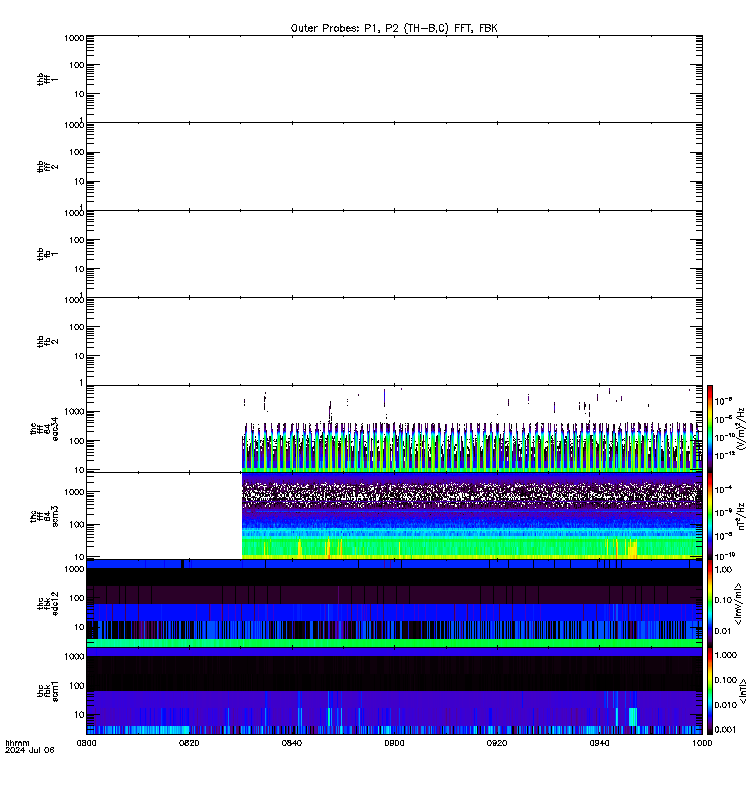Click the 'nT²/Hz' color bar unit label

(x=742, y=516)
